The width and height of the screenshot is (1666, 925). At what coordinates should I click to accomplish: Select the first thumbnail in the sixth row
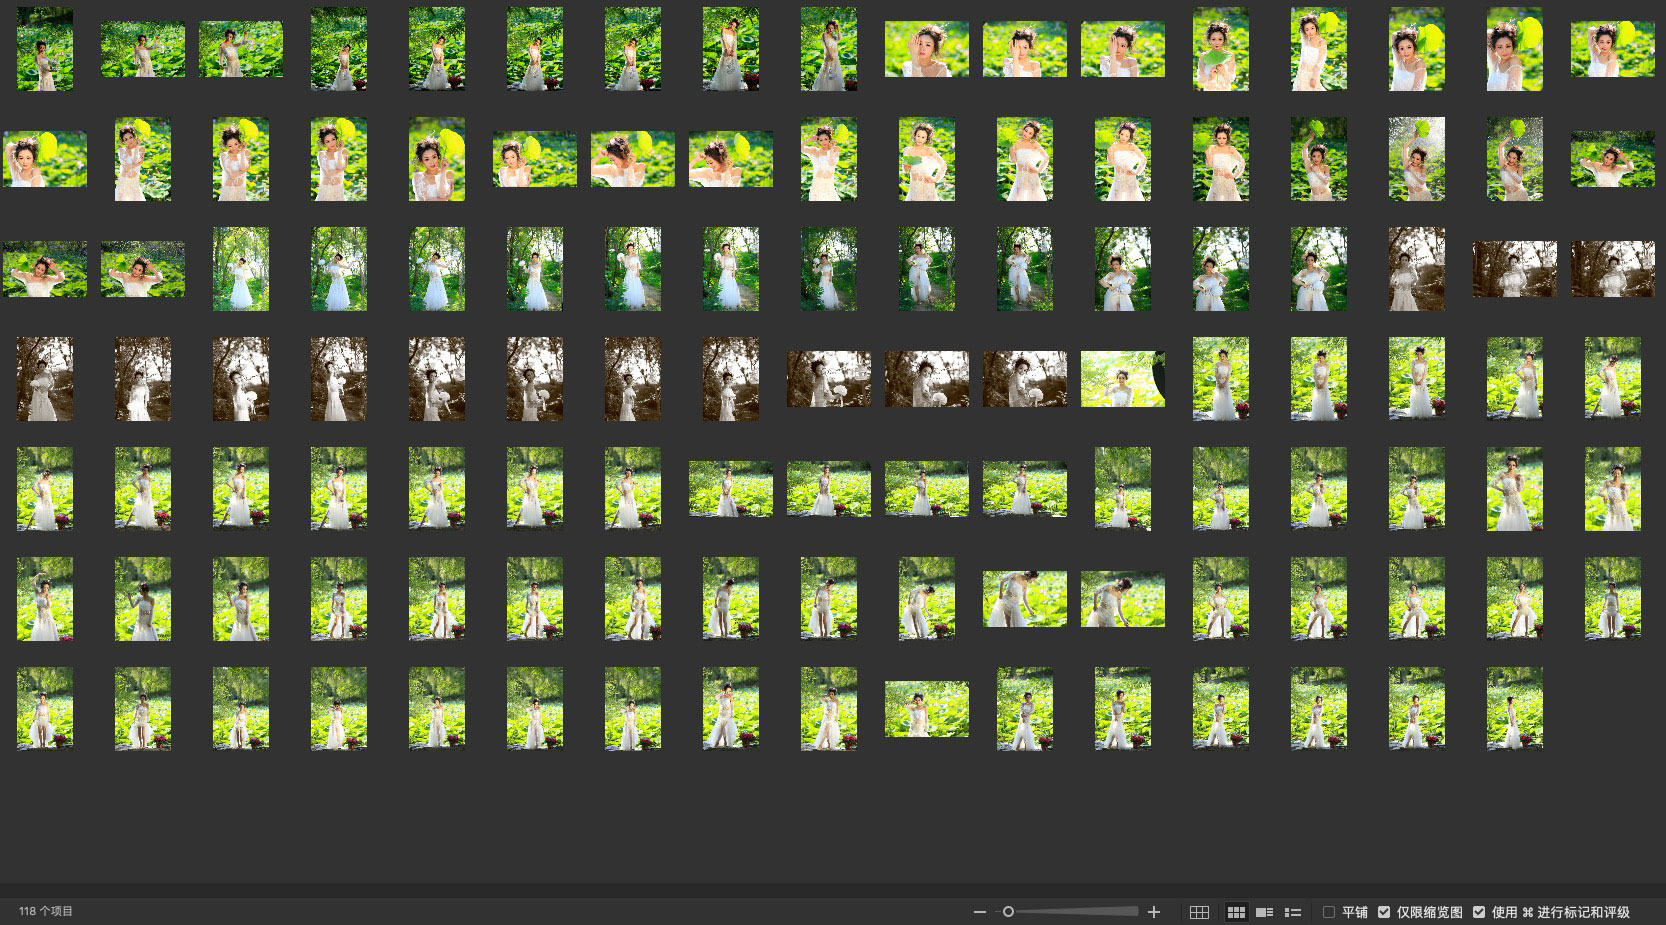pos(45,599)
